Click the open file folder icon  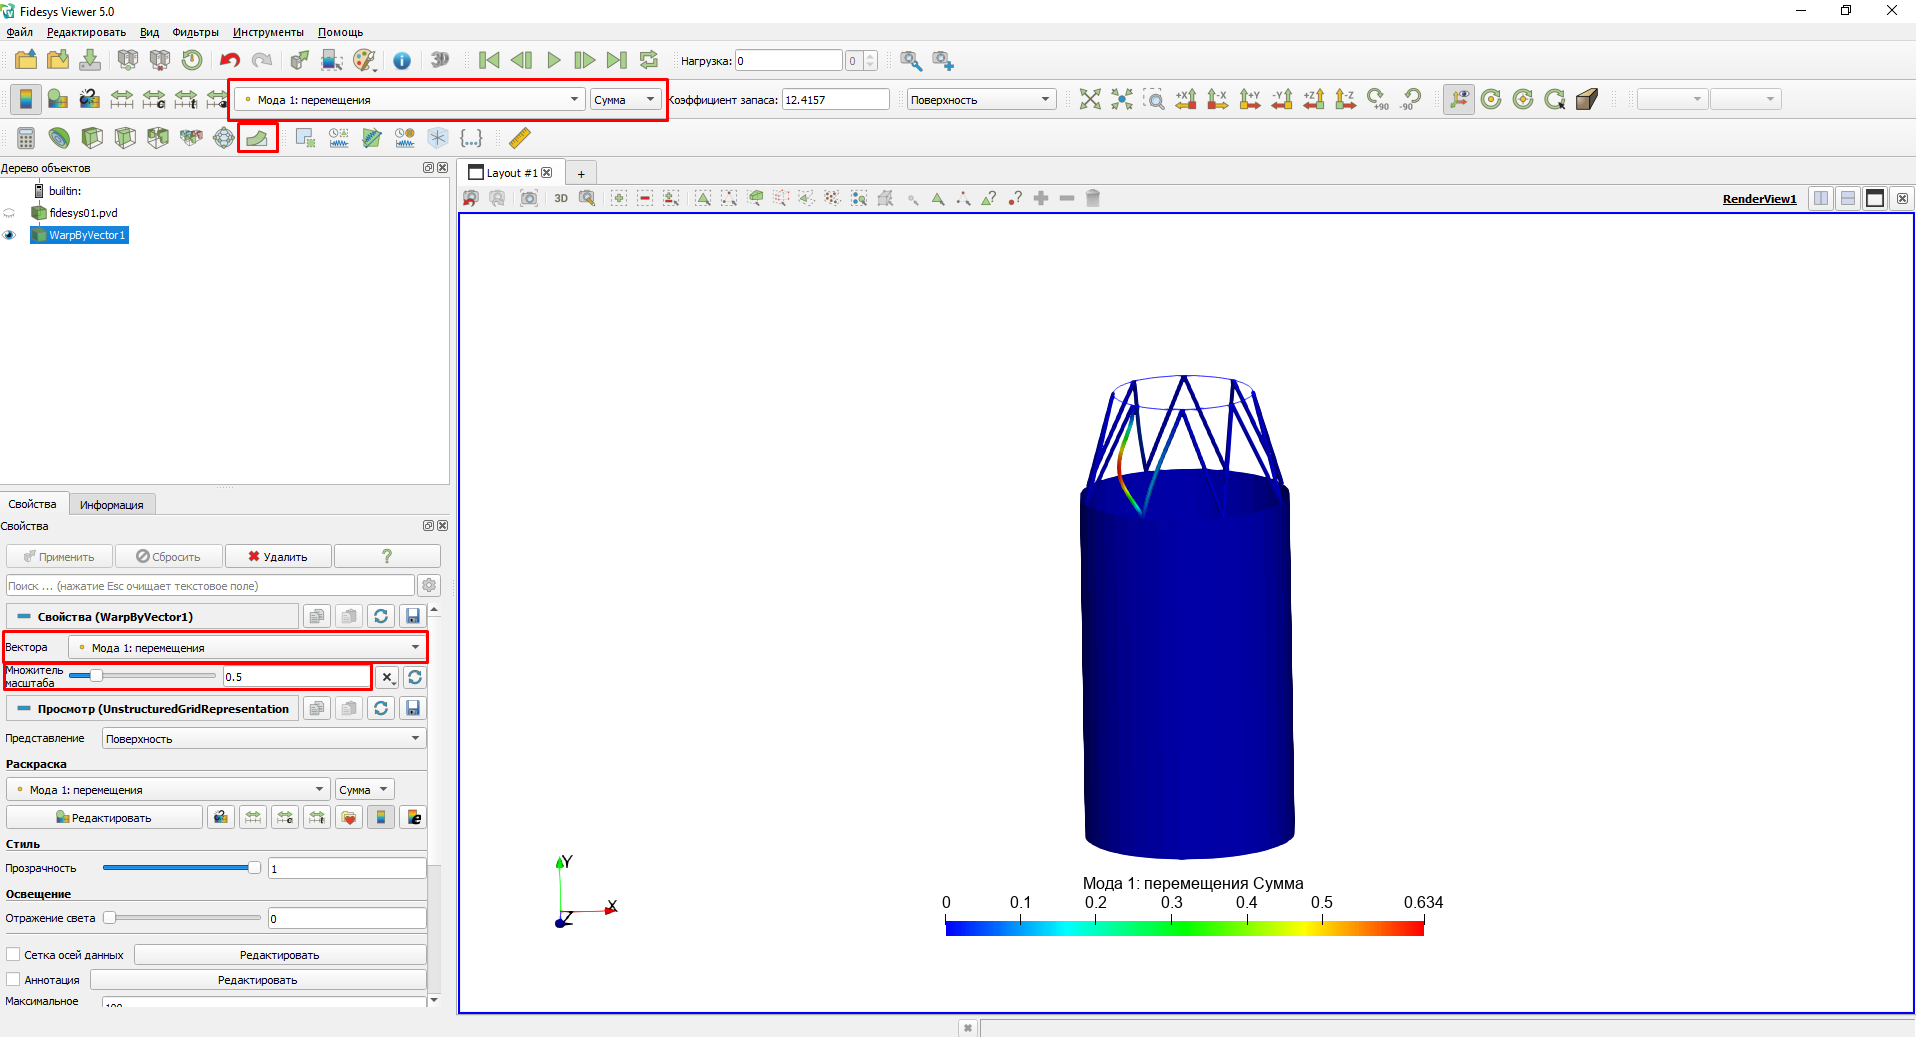(x=26, y=60)
